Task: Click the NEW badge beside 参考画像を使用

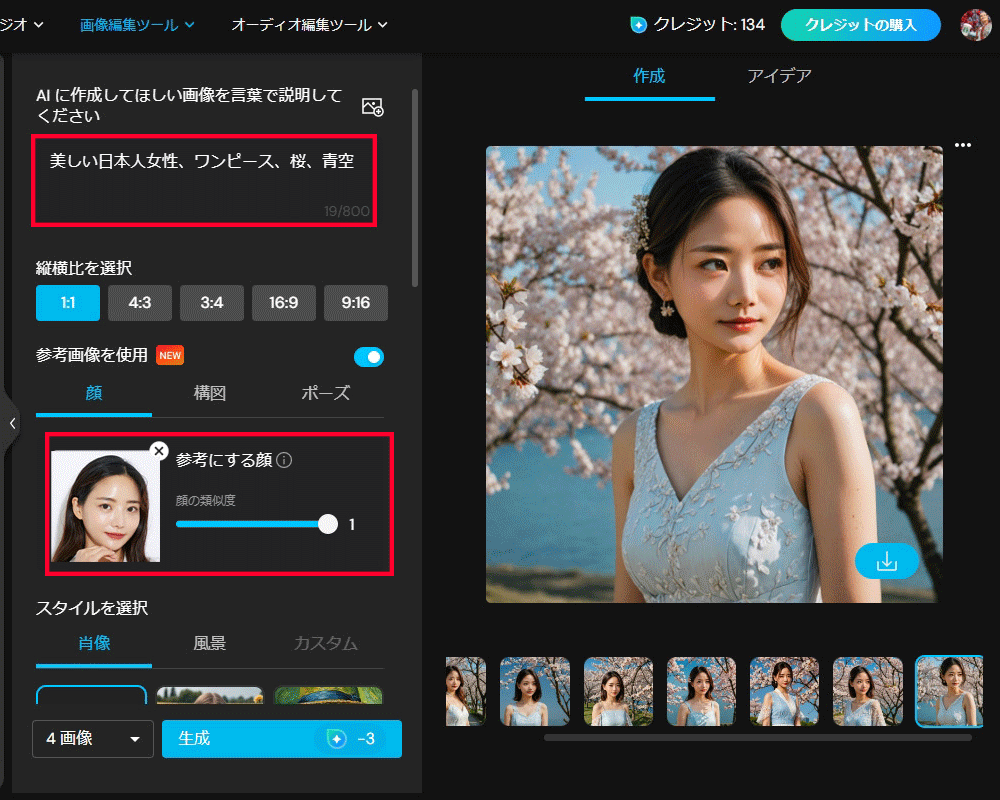Action: coord(170,355)
